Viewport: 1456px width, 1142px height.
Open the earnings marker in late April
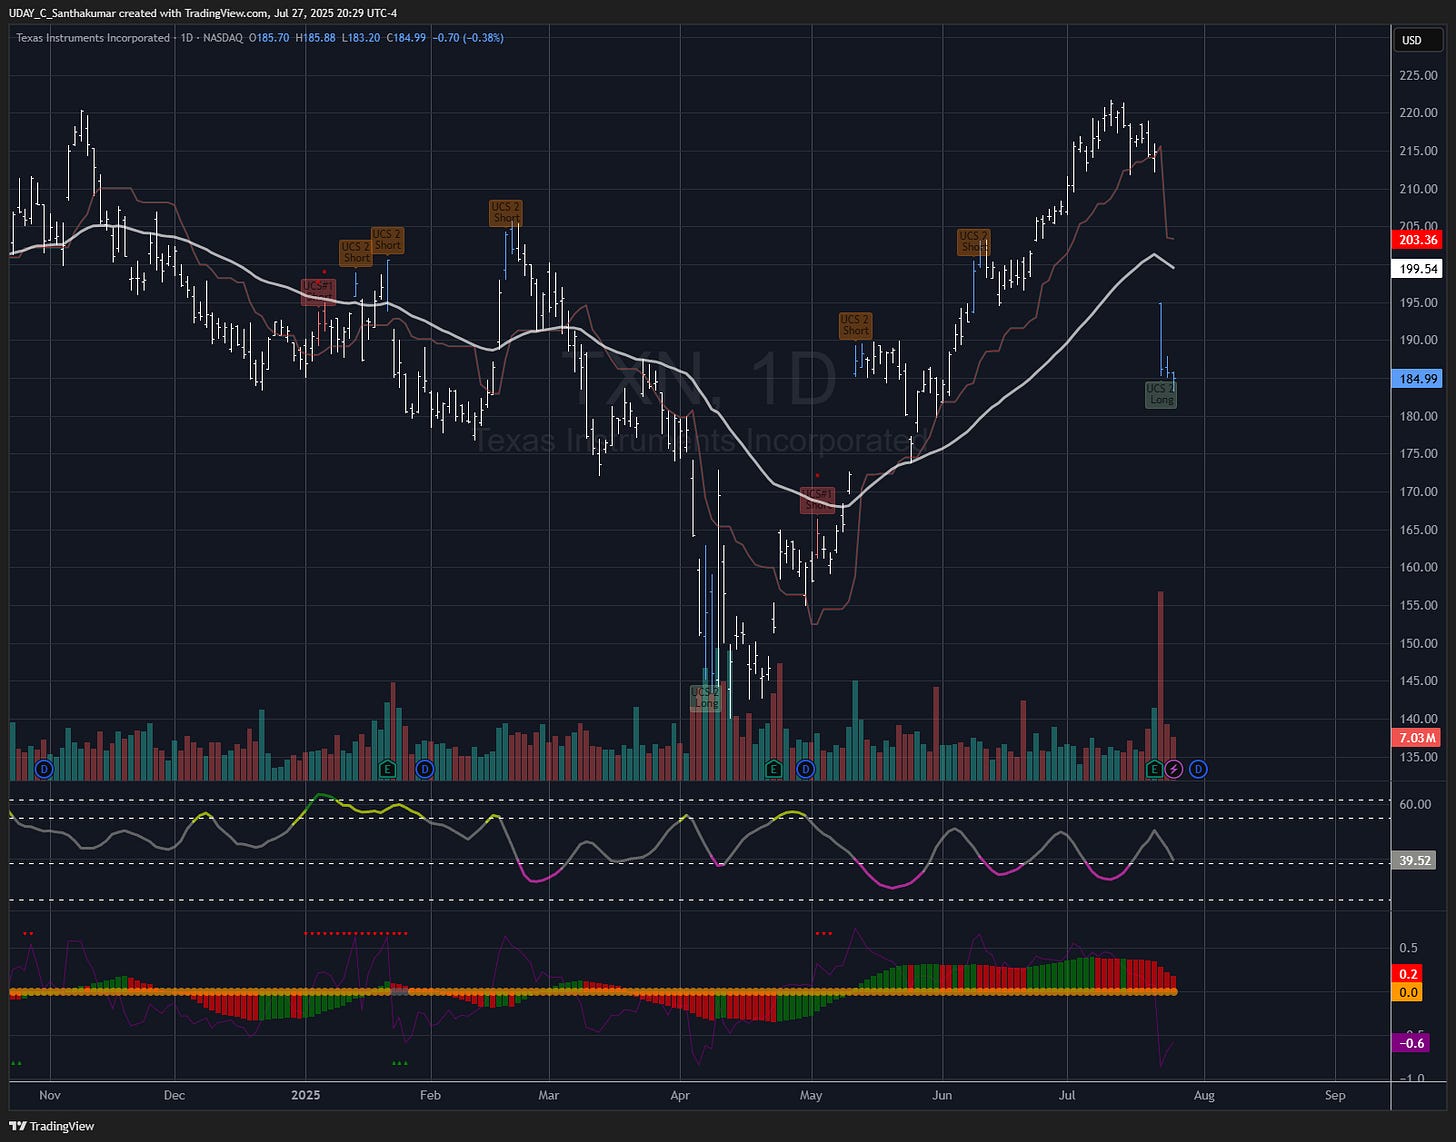pos(773,769)
